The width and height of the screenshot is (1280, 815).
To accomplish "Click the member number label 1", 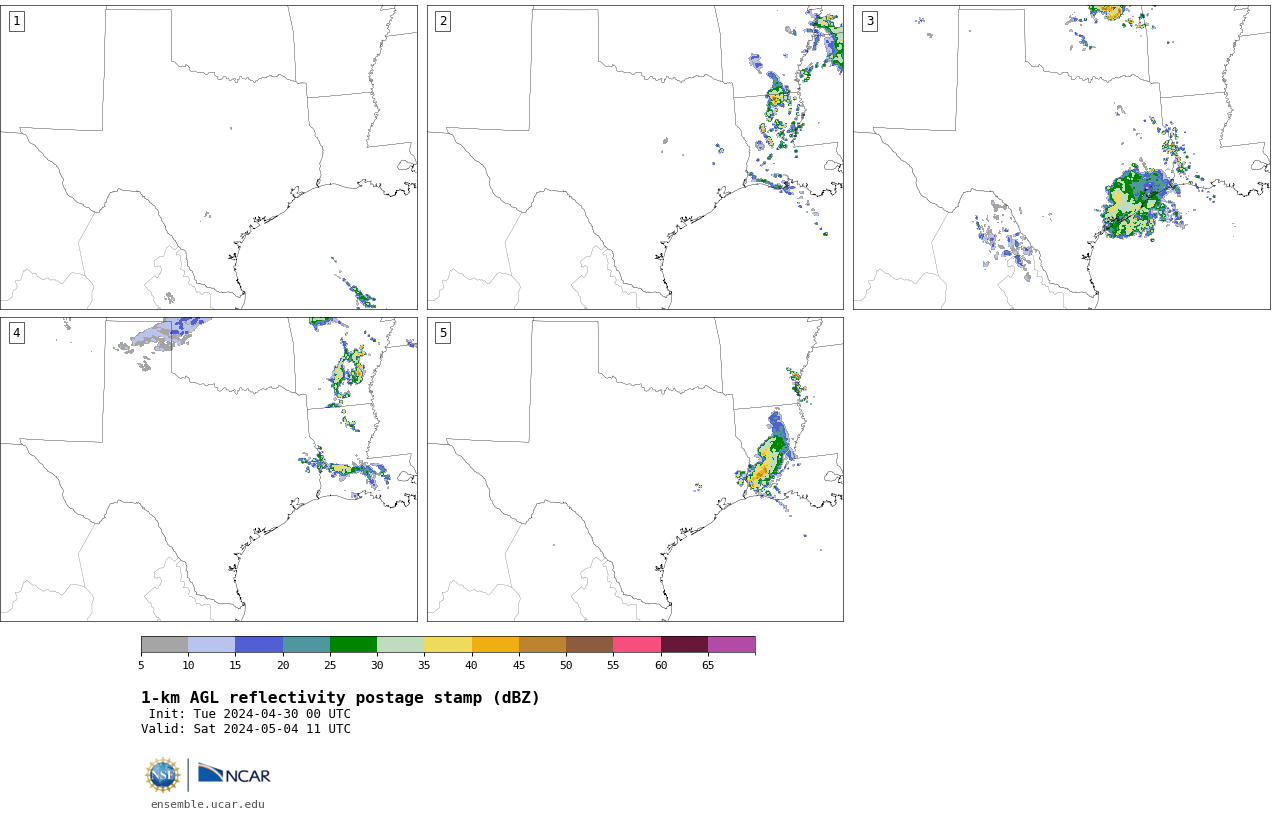I will (x=16, y=21).
